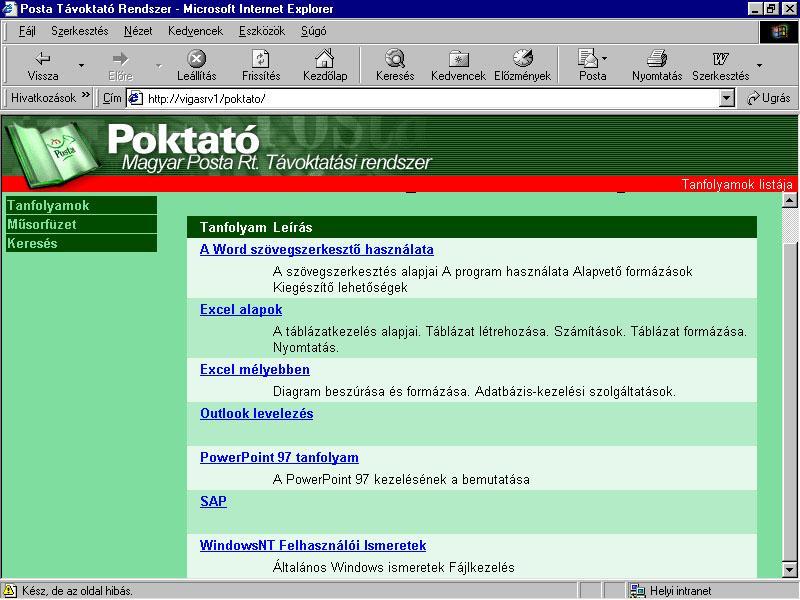Open Excel alapok course link
The width and height of the screenshot is (800, 600).
pyautogui.click(x=241, y=309)
